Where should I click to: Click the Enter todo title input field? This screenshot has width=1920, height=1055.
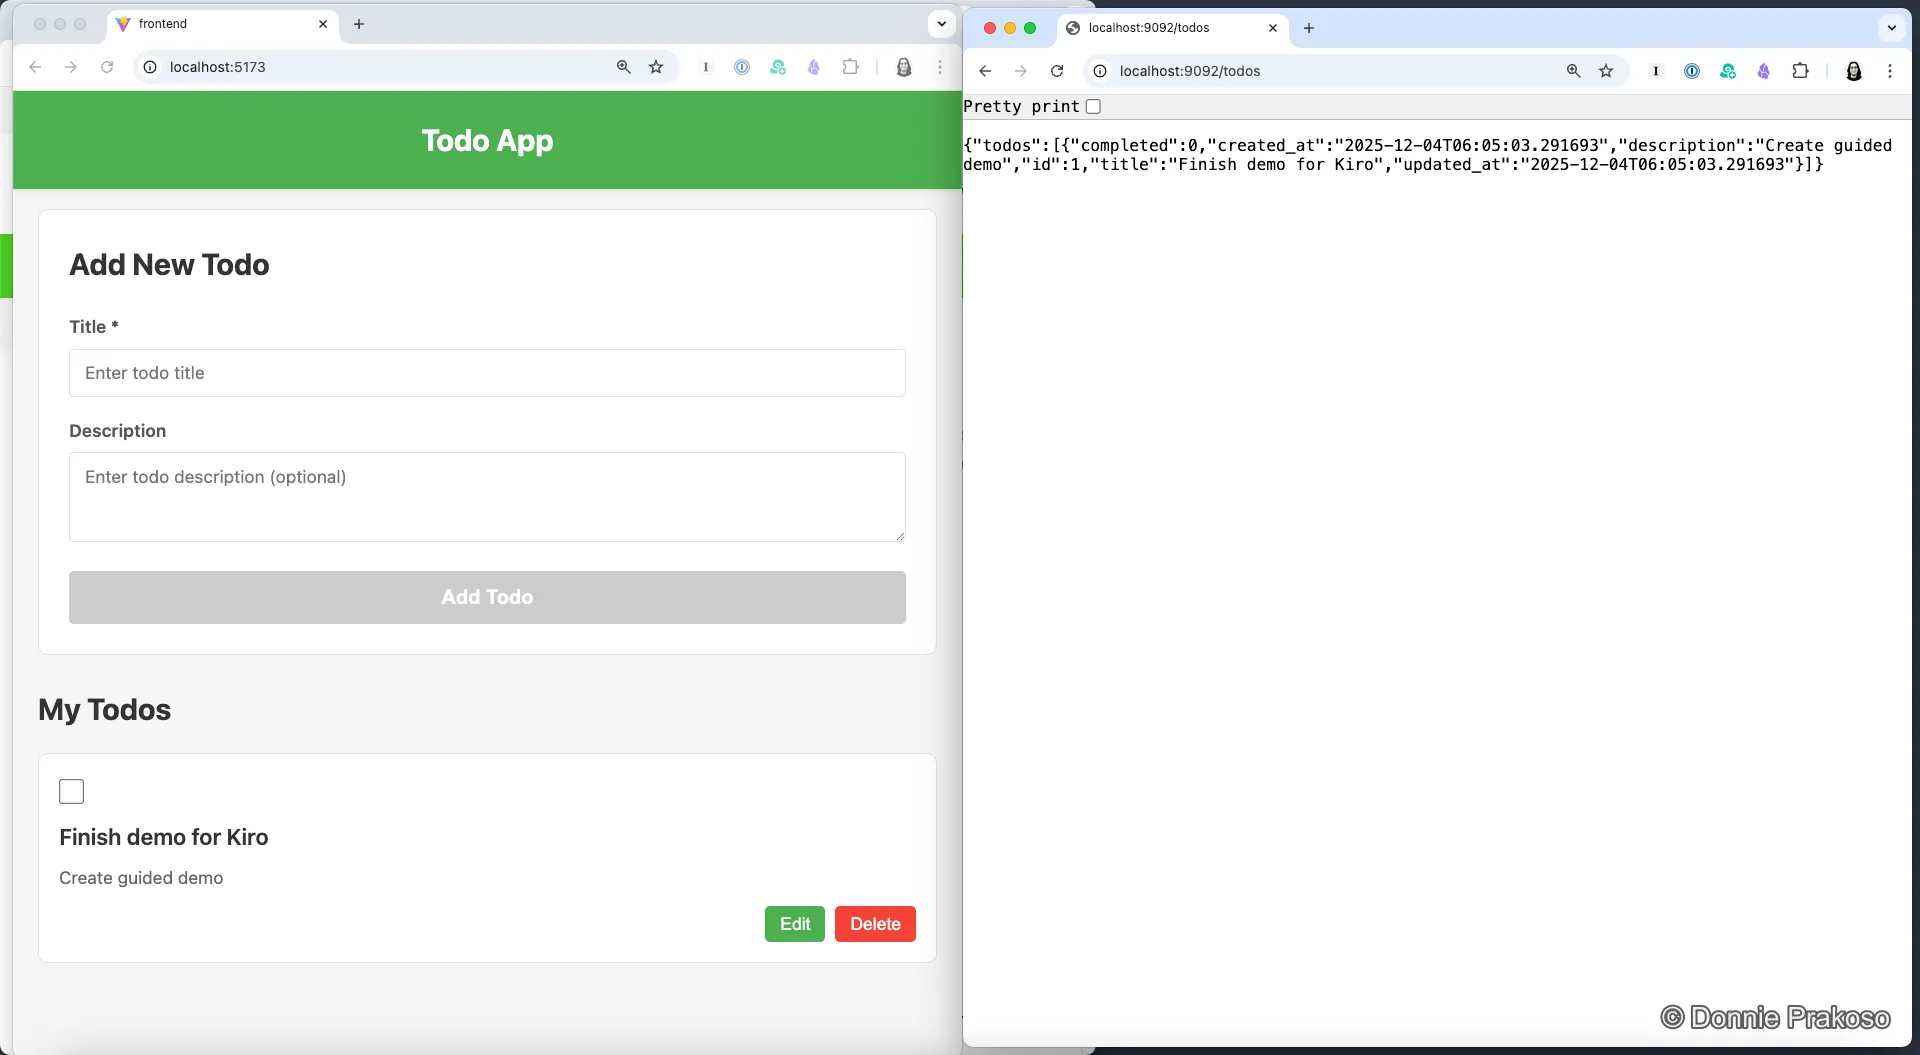[x=487, y=373]
